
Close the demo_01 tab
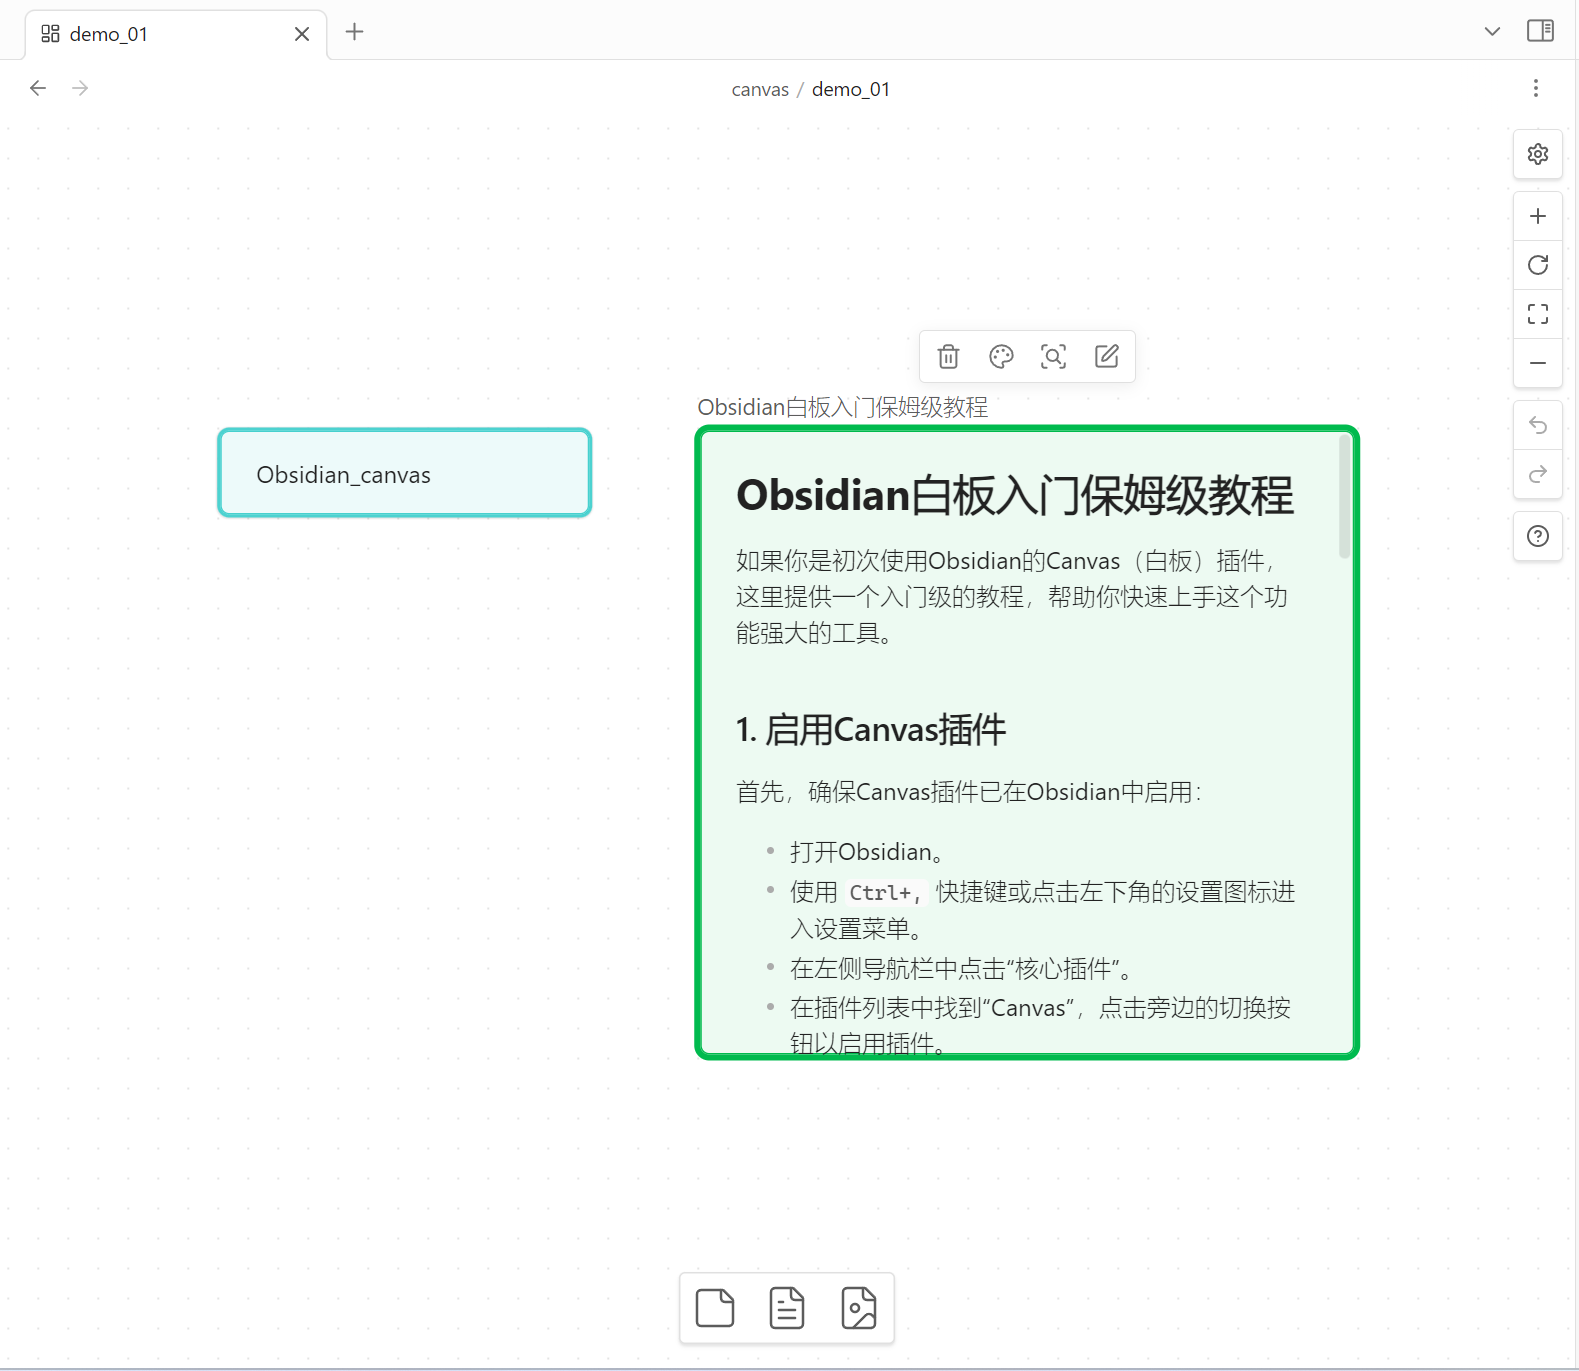coord(302,34)
